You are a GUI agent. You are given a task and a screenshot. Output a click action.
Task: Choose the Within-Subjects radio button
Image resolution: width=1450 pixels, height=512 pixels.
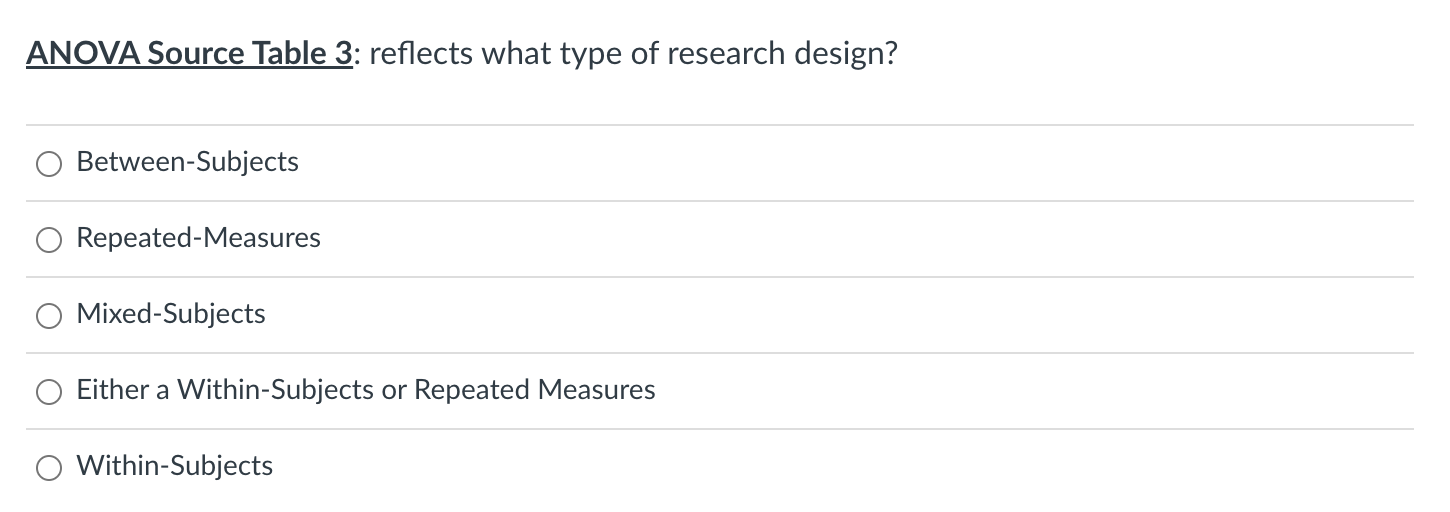tap(50, 467)
